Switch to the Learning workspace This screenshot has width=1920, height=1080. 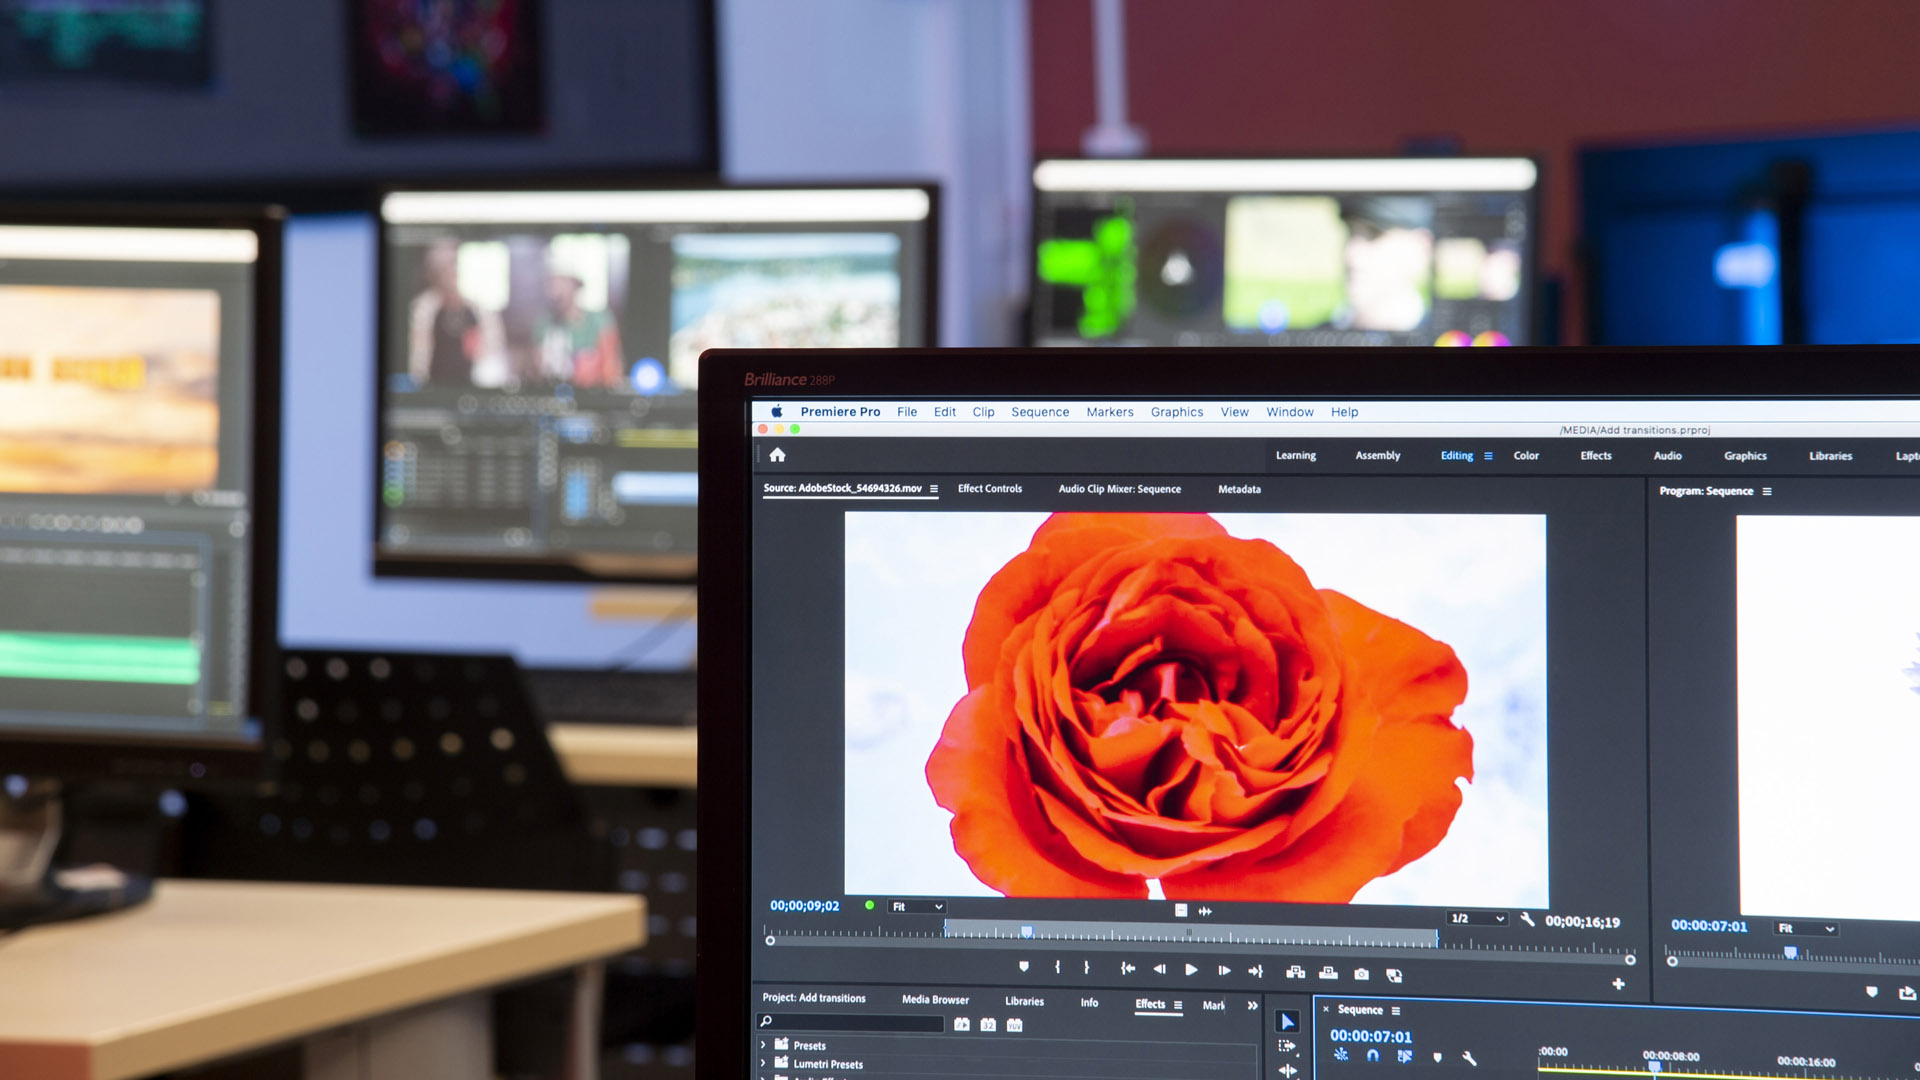[x=1296, y=455]
